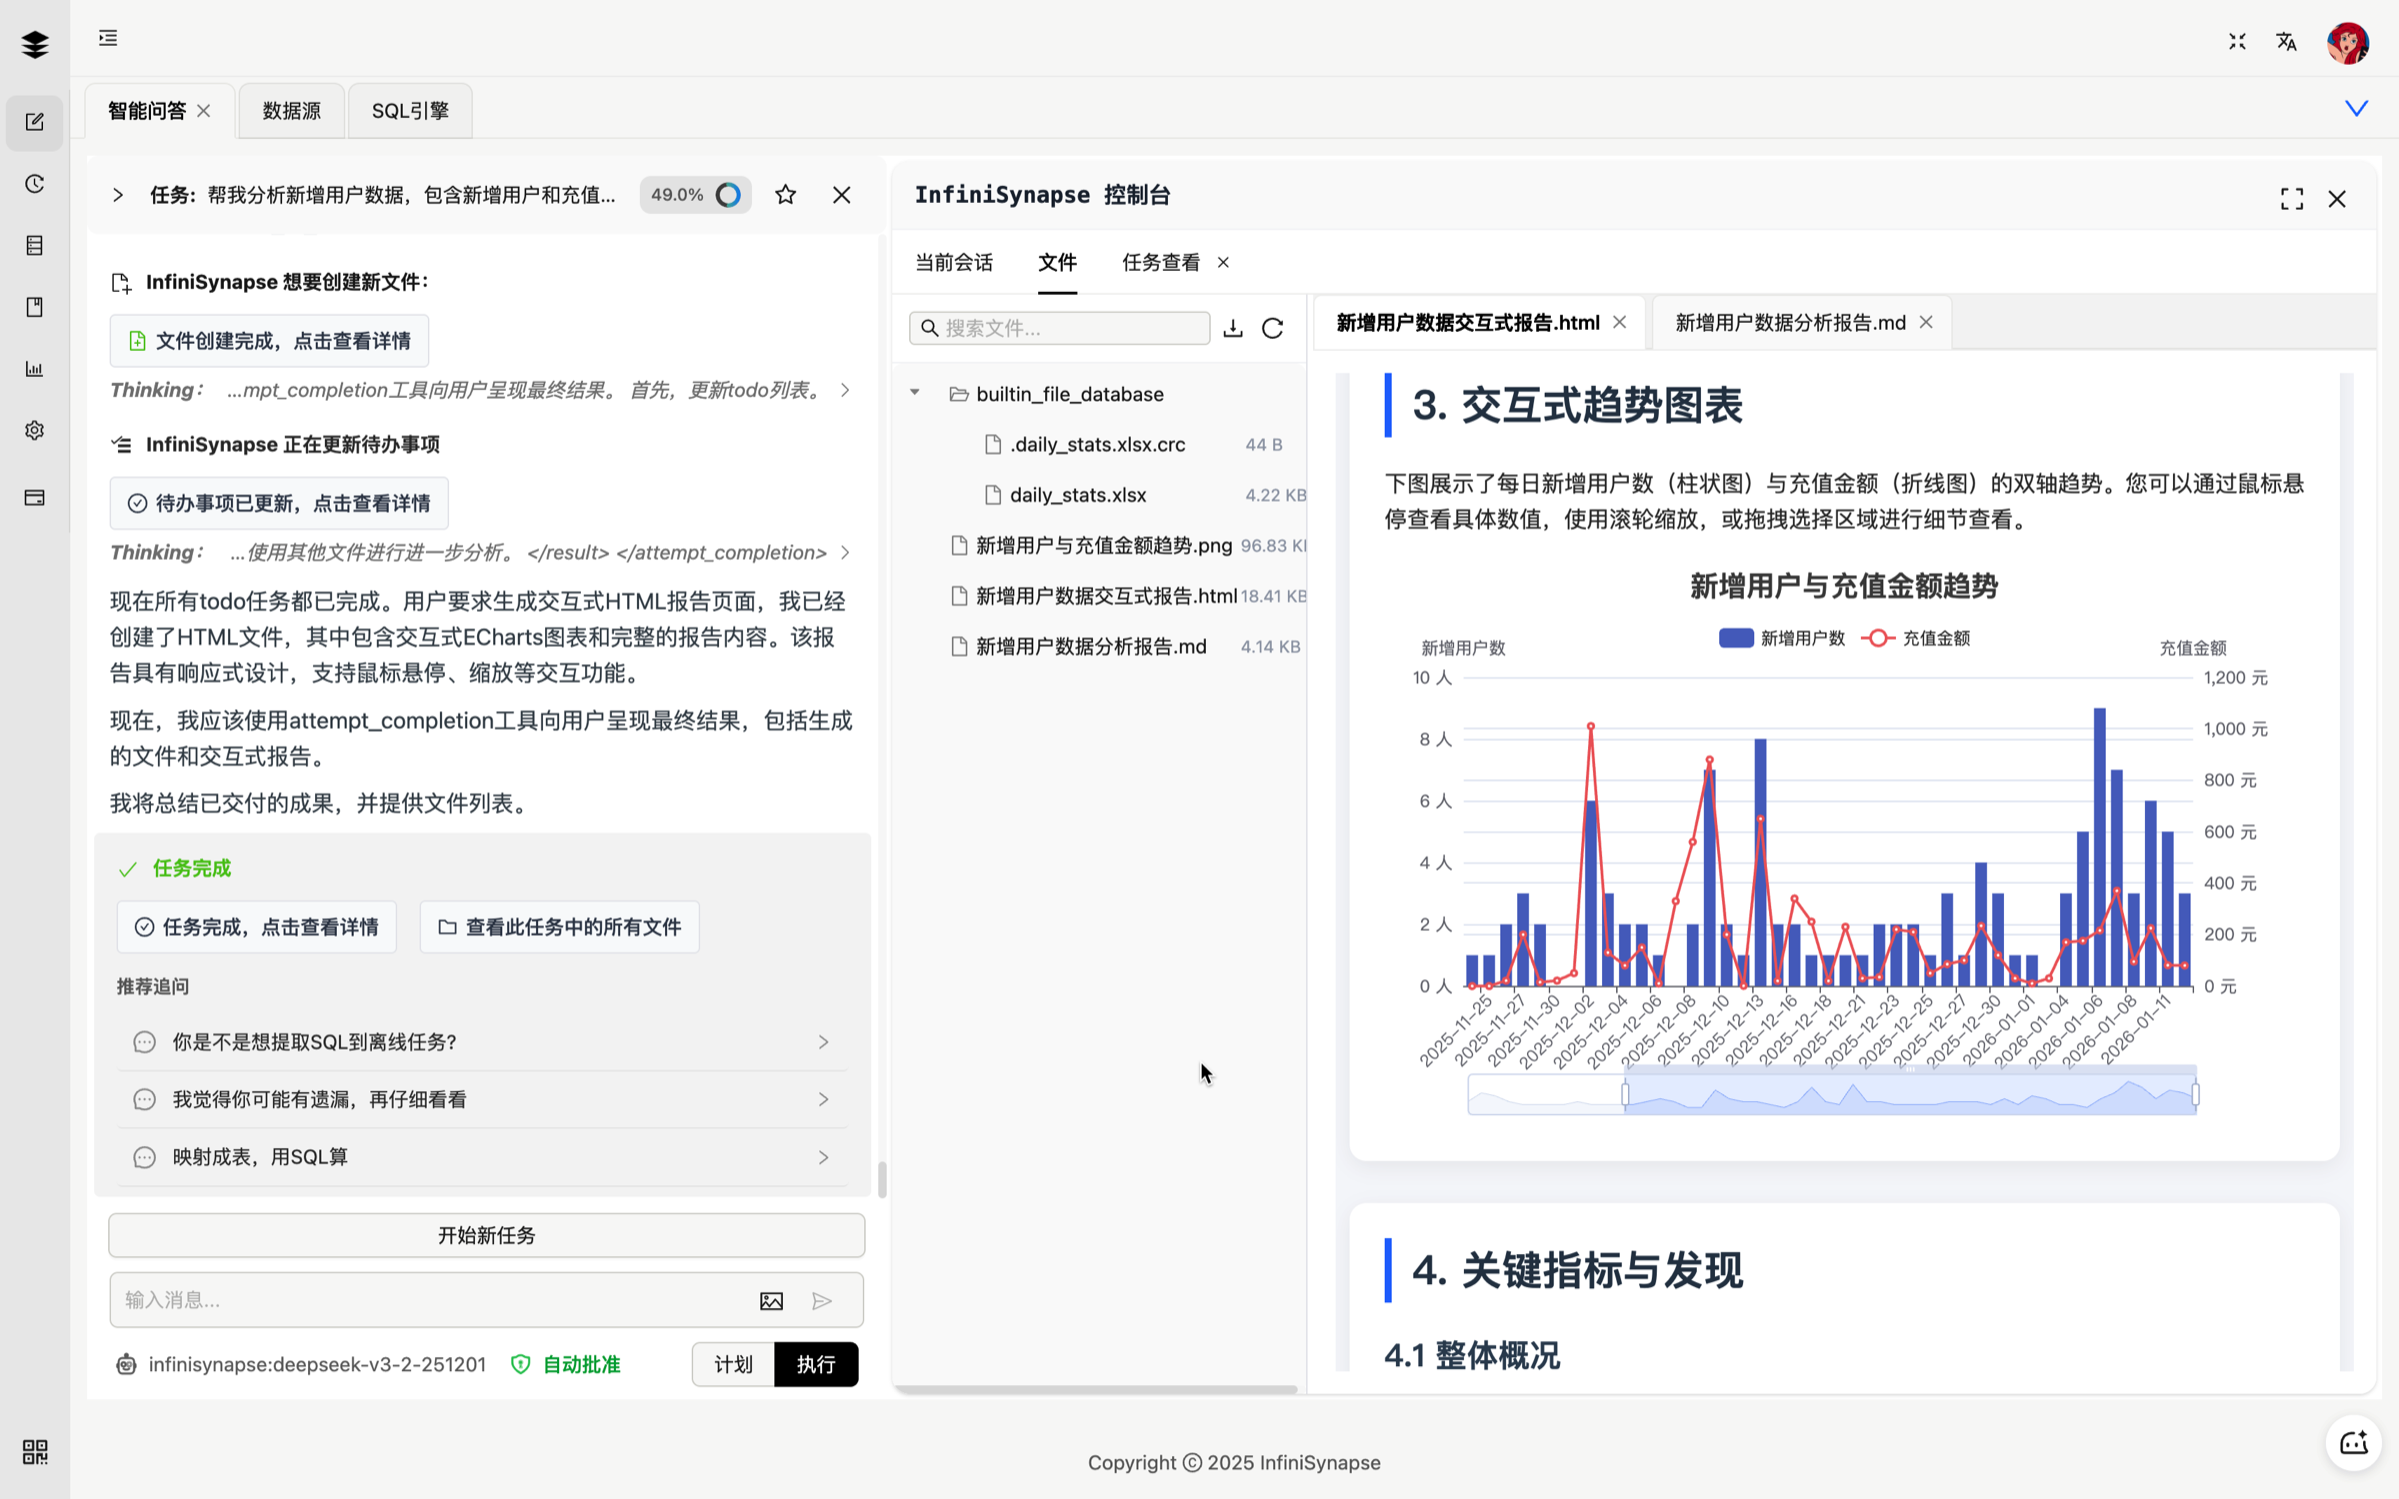Expand the first Thinking section arrow
The height and width of the screenshot is (1499, 2399).
click(845, 390)
